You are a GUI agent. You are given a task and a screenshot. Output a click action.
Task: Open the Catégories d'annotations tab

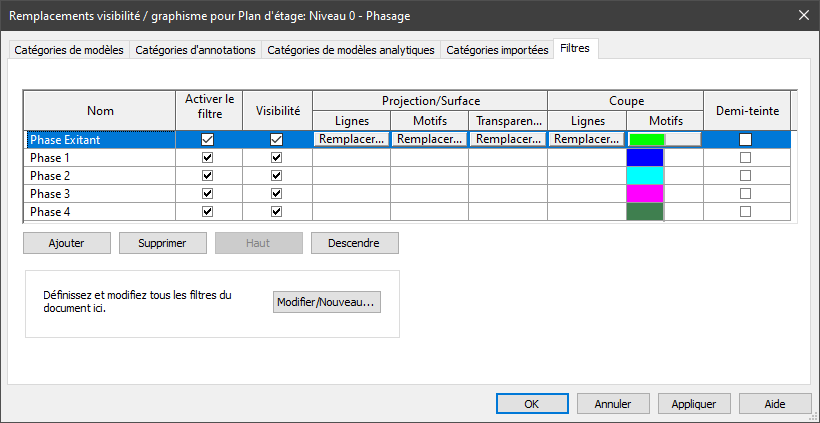(x=196, y=50)
